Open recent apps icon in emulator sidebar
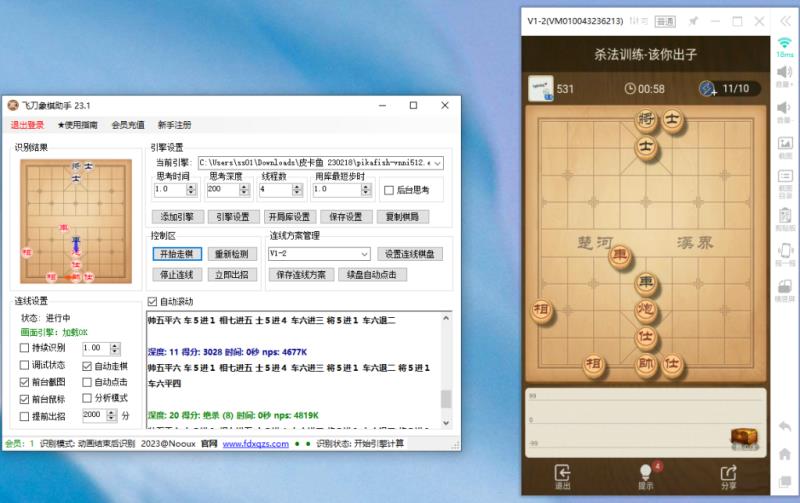 click(x=785, y=481)
